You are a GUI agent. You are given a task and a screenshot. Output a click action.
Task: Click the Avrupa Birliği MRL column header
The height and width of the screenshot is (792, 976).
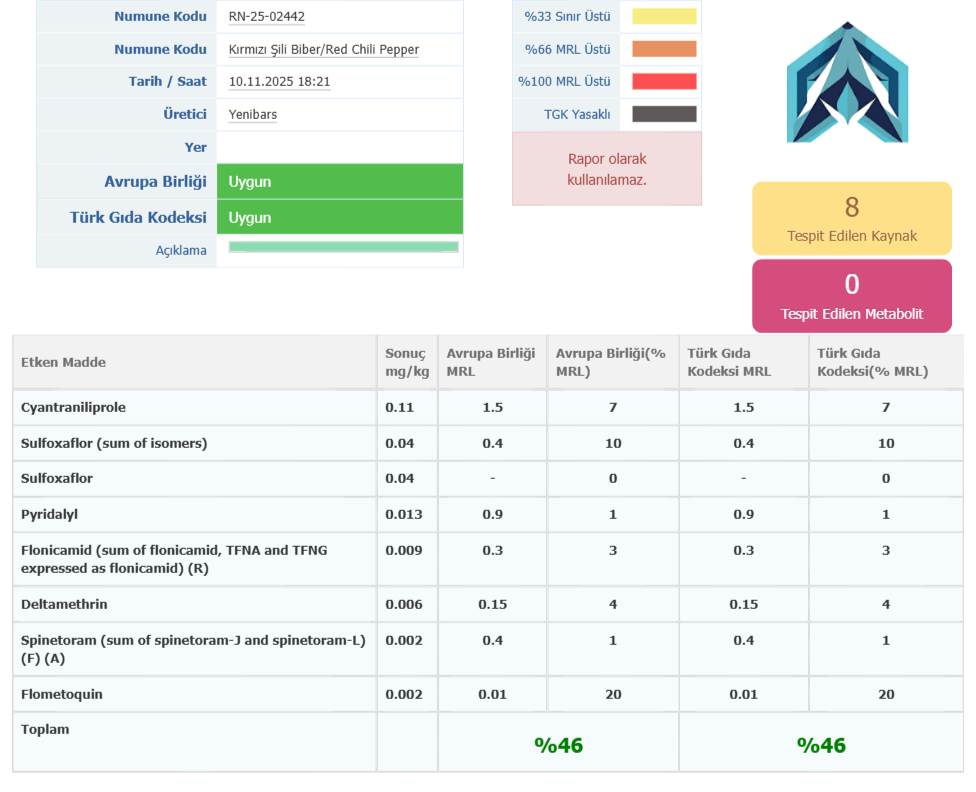click(x=490, y=362)
